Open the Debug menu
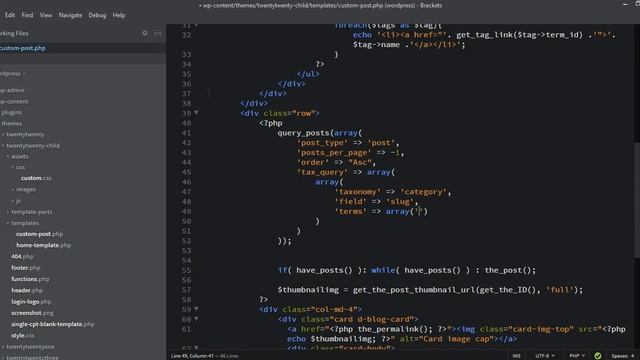 click(97, 15)
